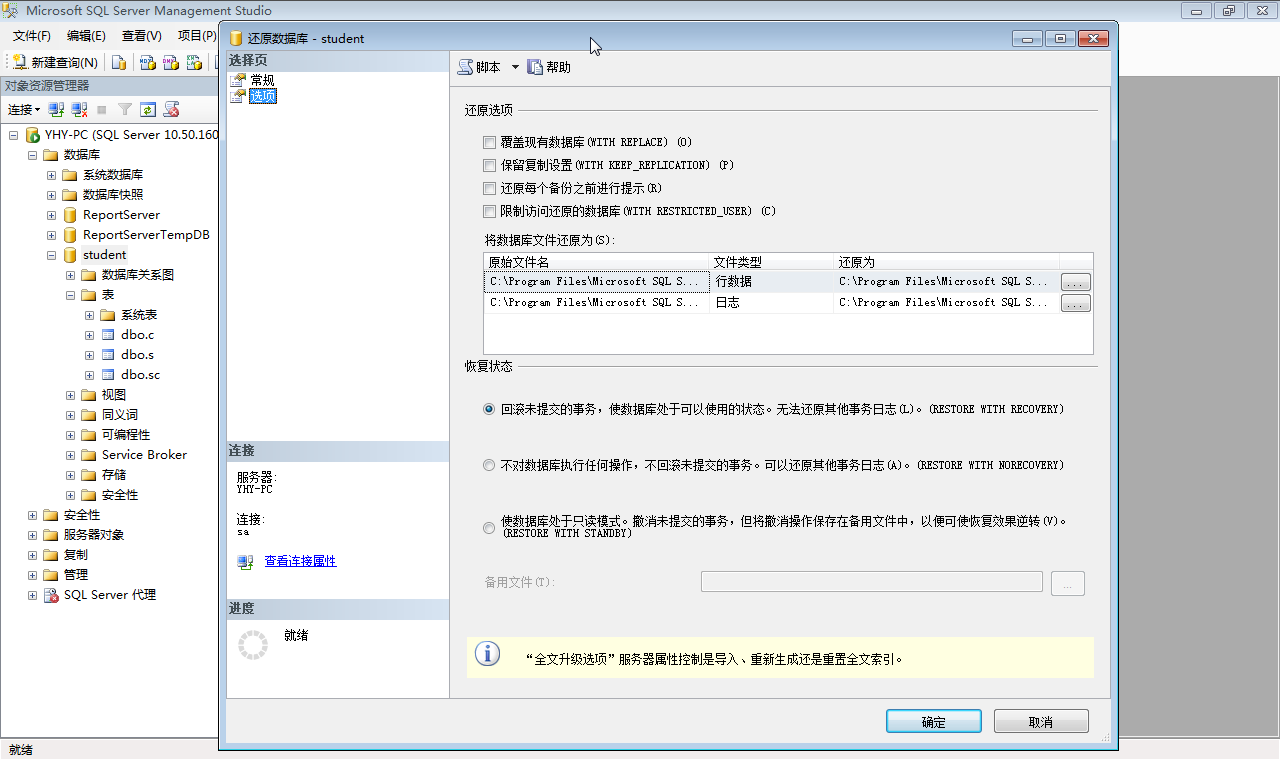Screen dimensions: 1280x760
Task: Click the XMLA query toolbar icon
Action: click(x=194, y=62)
